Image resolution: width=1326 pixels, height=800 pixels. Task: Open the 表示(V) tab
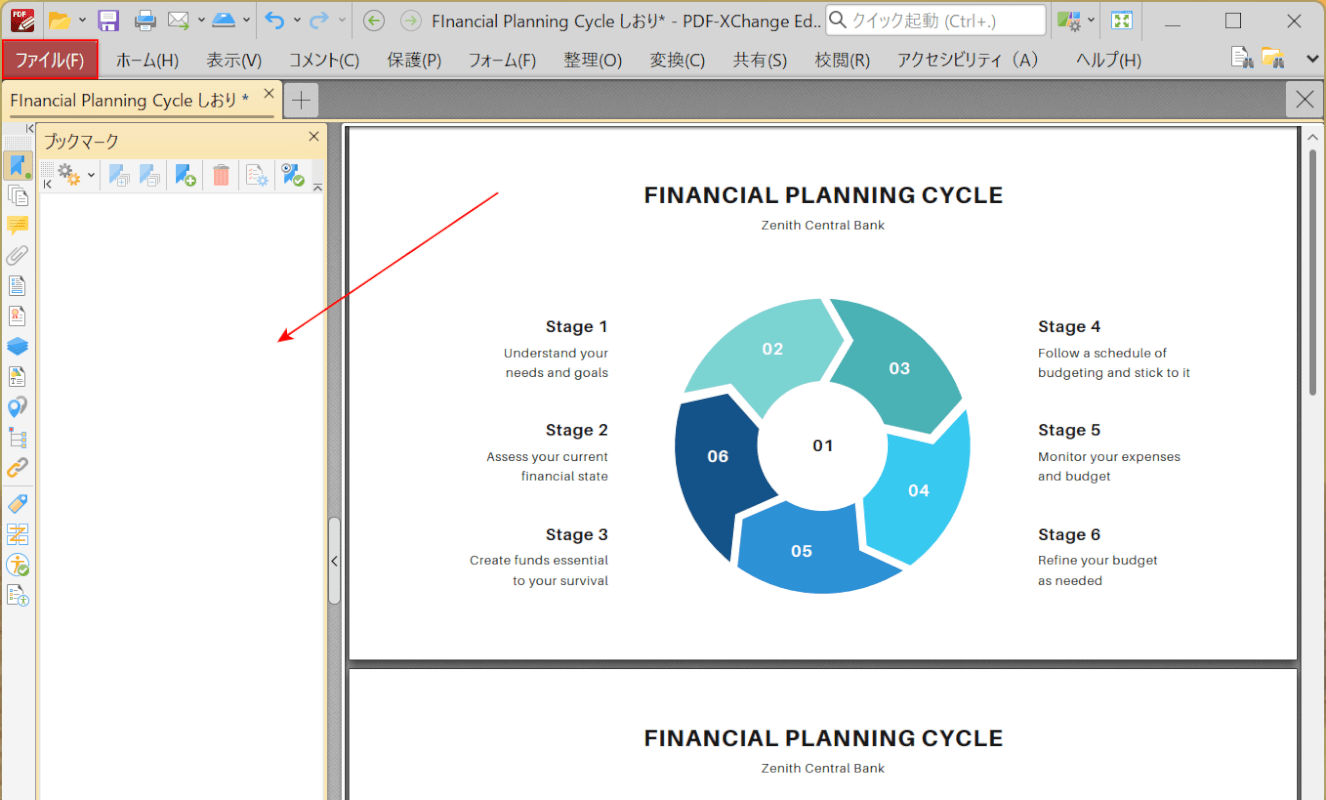click(x=234, y=60)
